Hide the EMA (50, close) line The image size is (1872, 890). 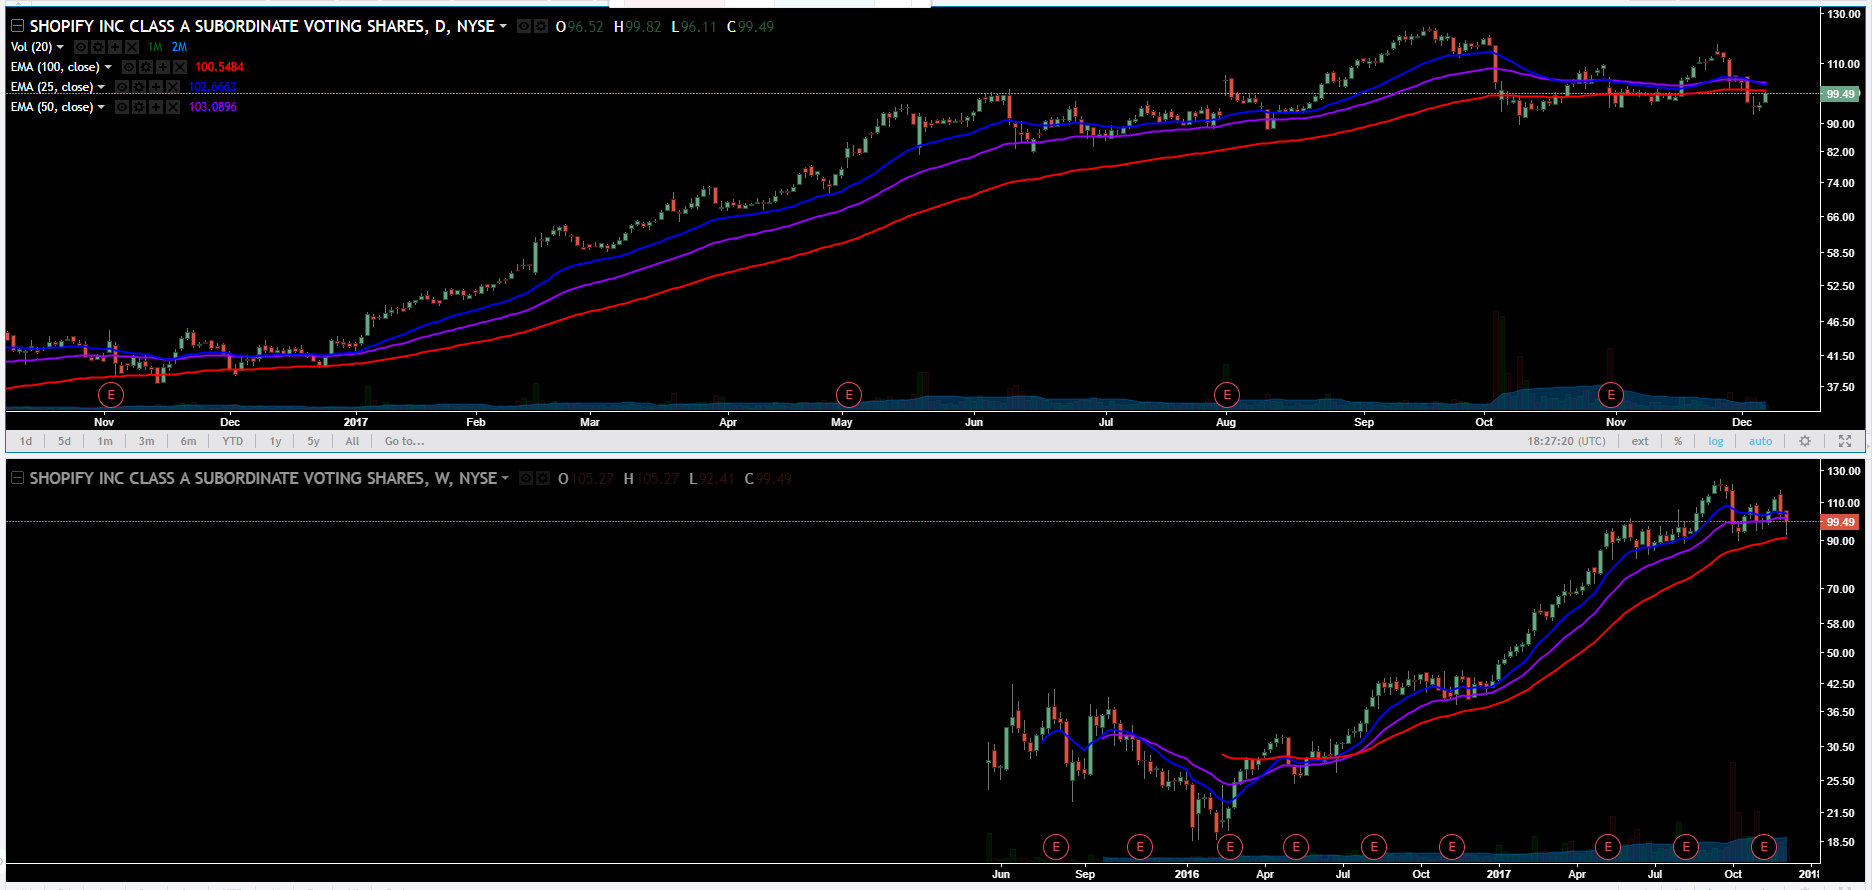[x=122, y=107]
